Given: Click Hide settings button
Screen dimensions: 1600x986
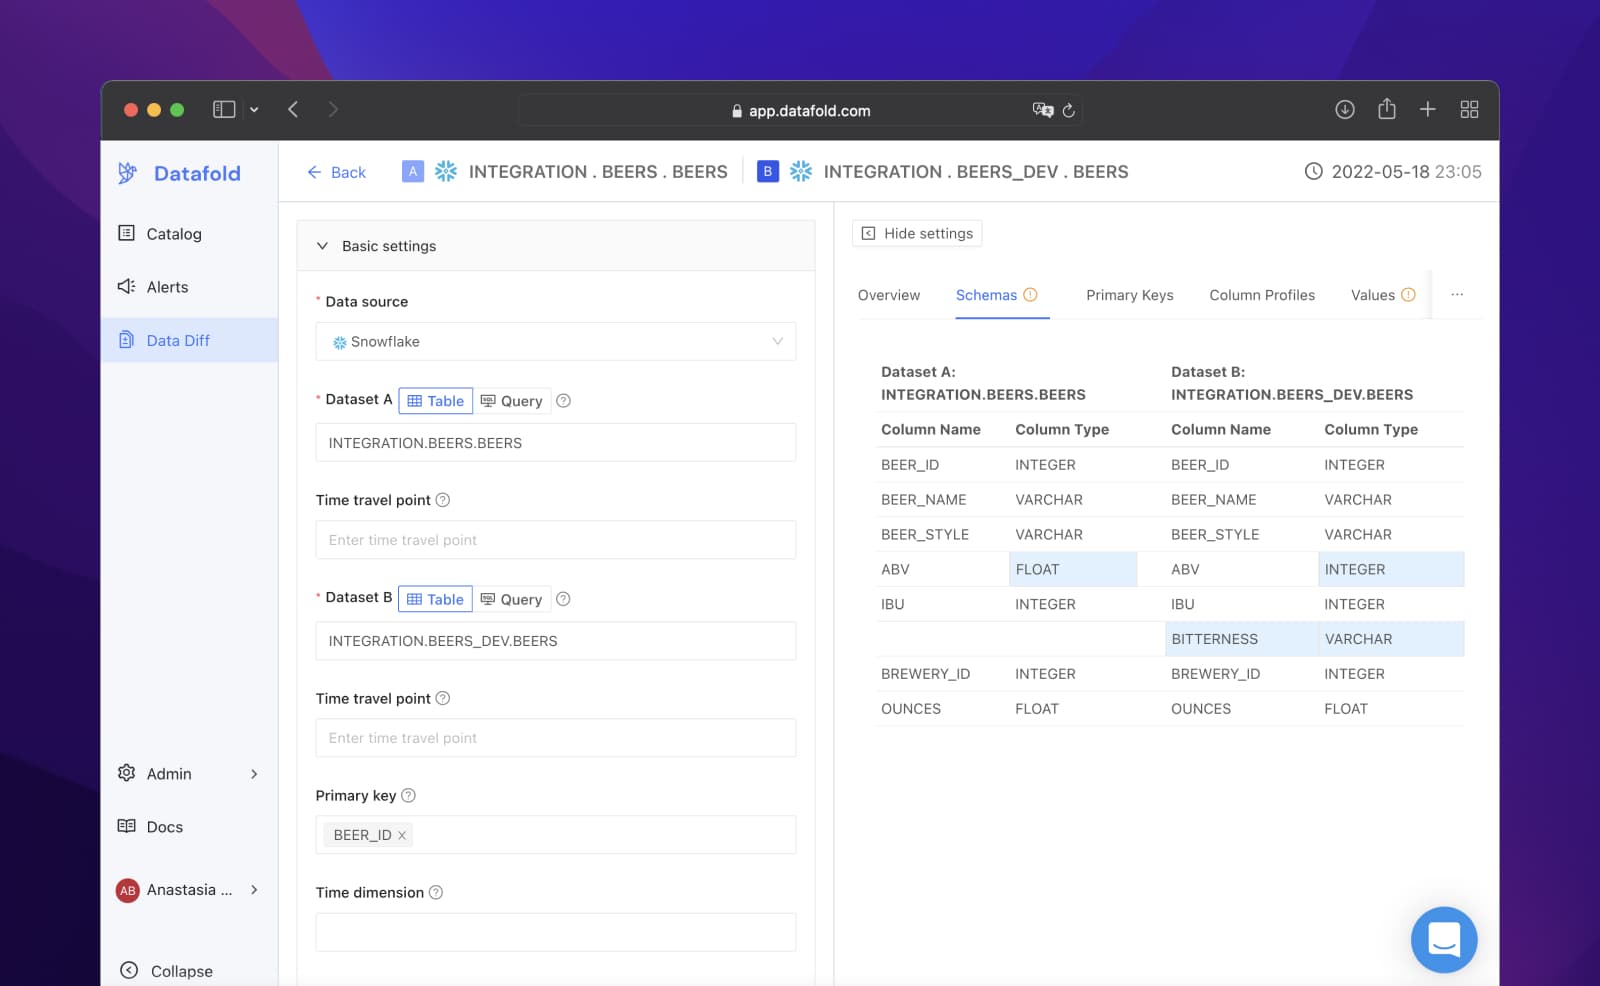Looking at the screenshot, I should point(917,233).
